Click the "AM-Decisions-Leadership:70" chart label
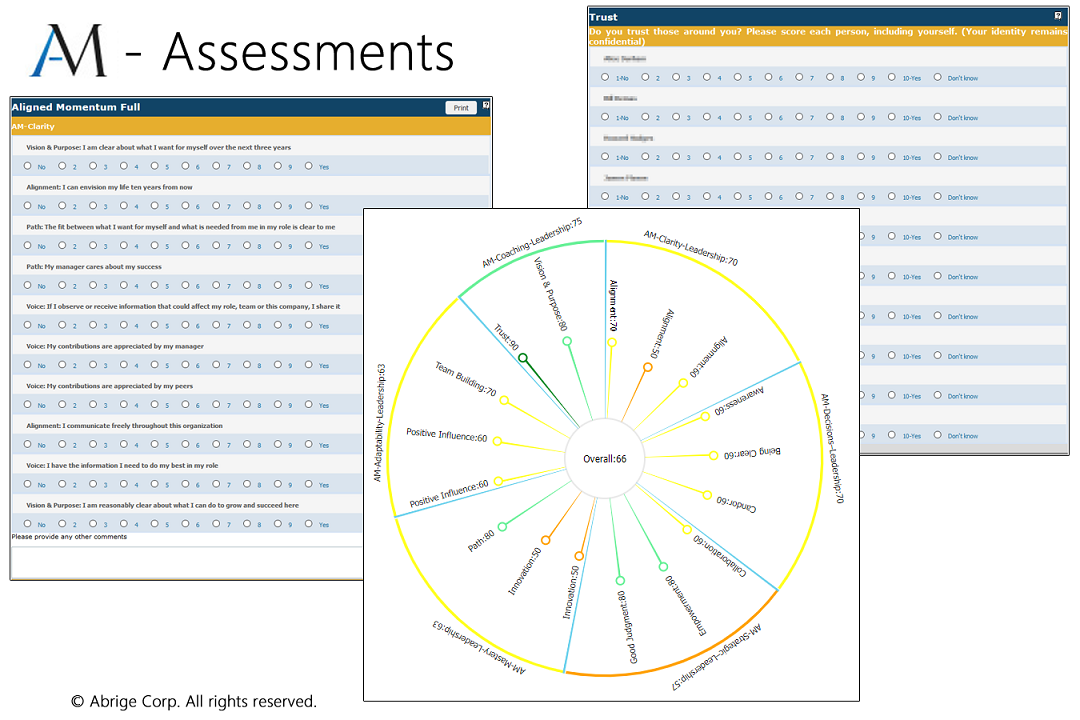Image resolution: width=1080 pixels, height=720 pixels. (x=832, y=448)
